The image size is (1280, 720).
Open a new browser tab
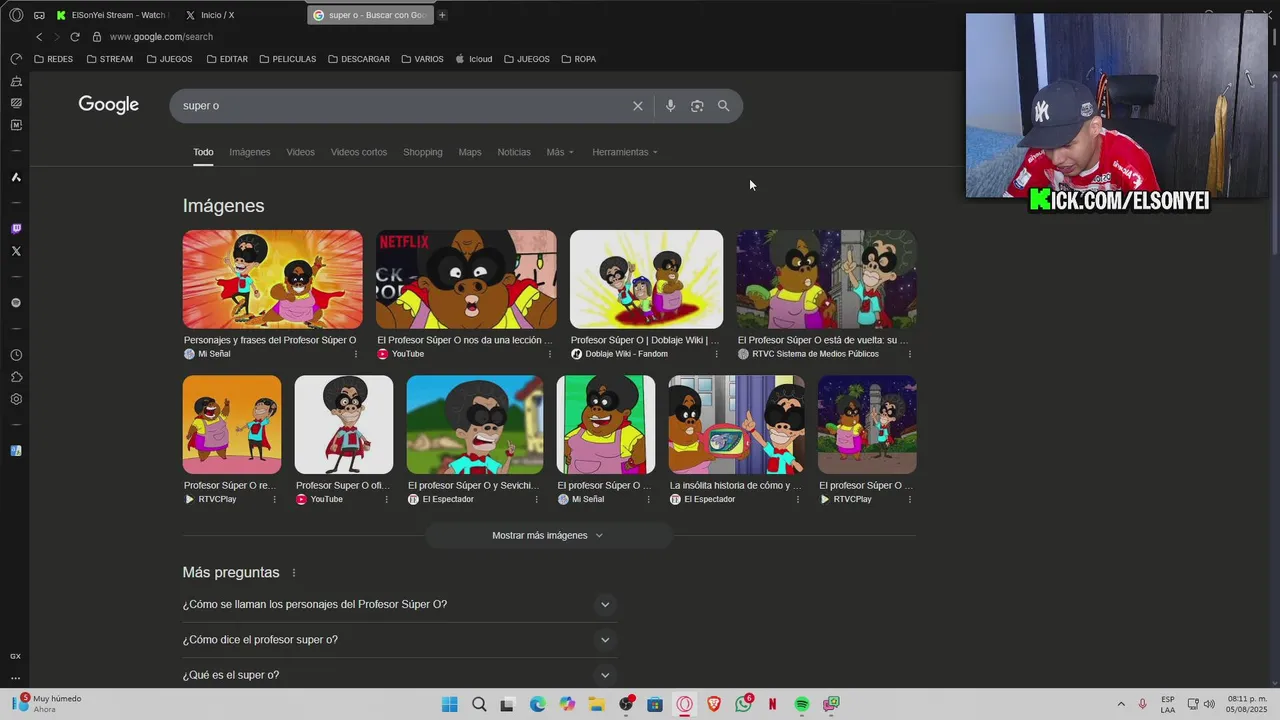coord(442,15)
